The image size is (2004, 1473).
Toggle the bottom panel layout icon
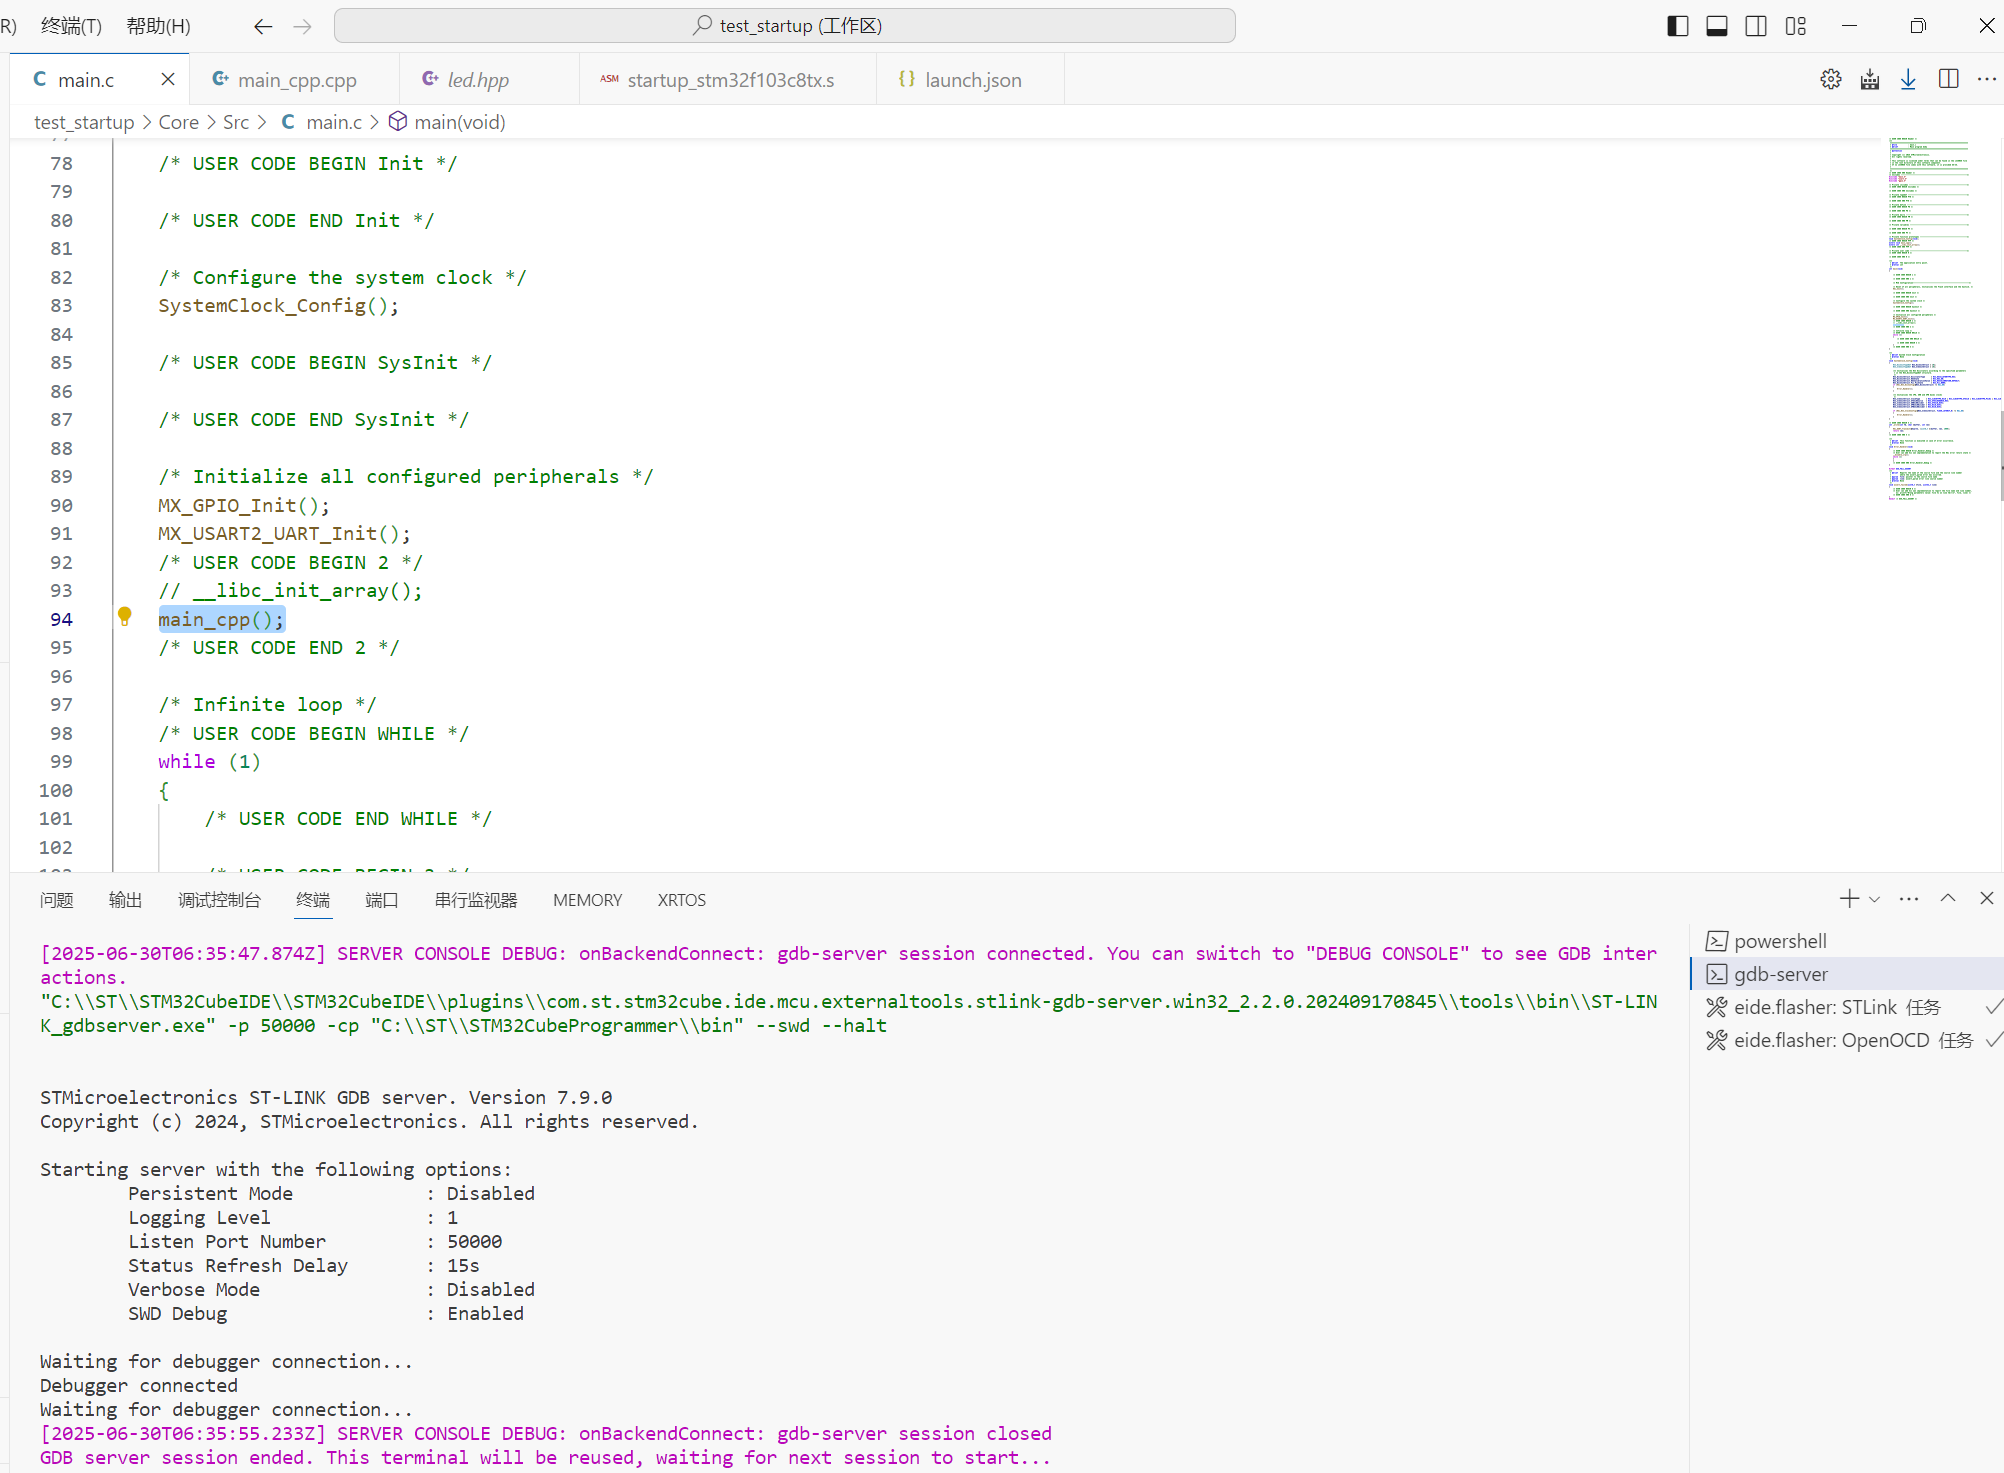click(1717, 26)
